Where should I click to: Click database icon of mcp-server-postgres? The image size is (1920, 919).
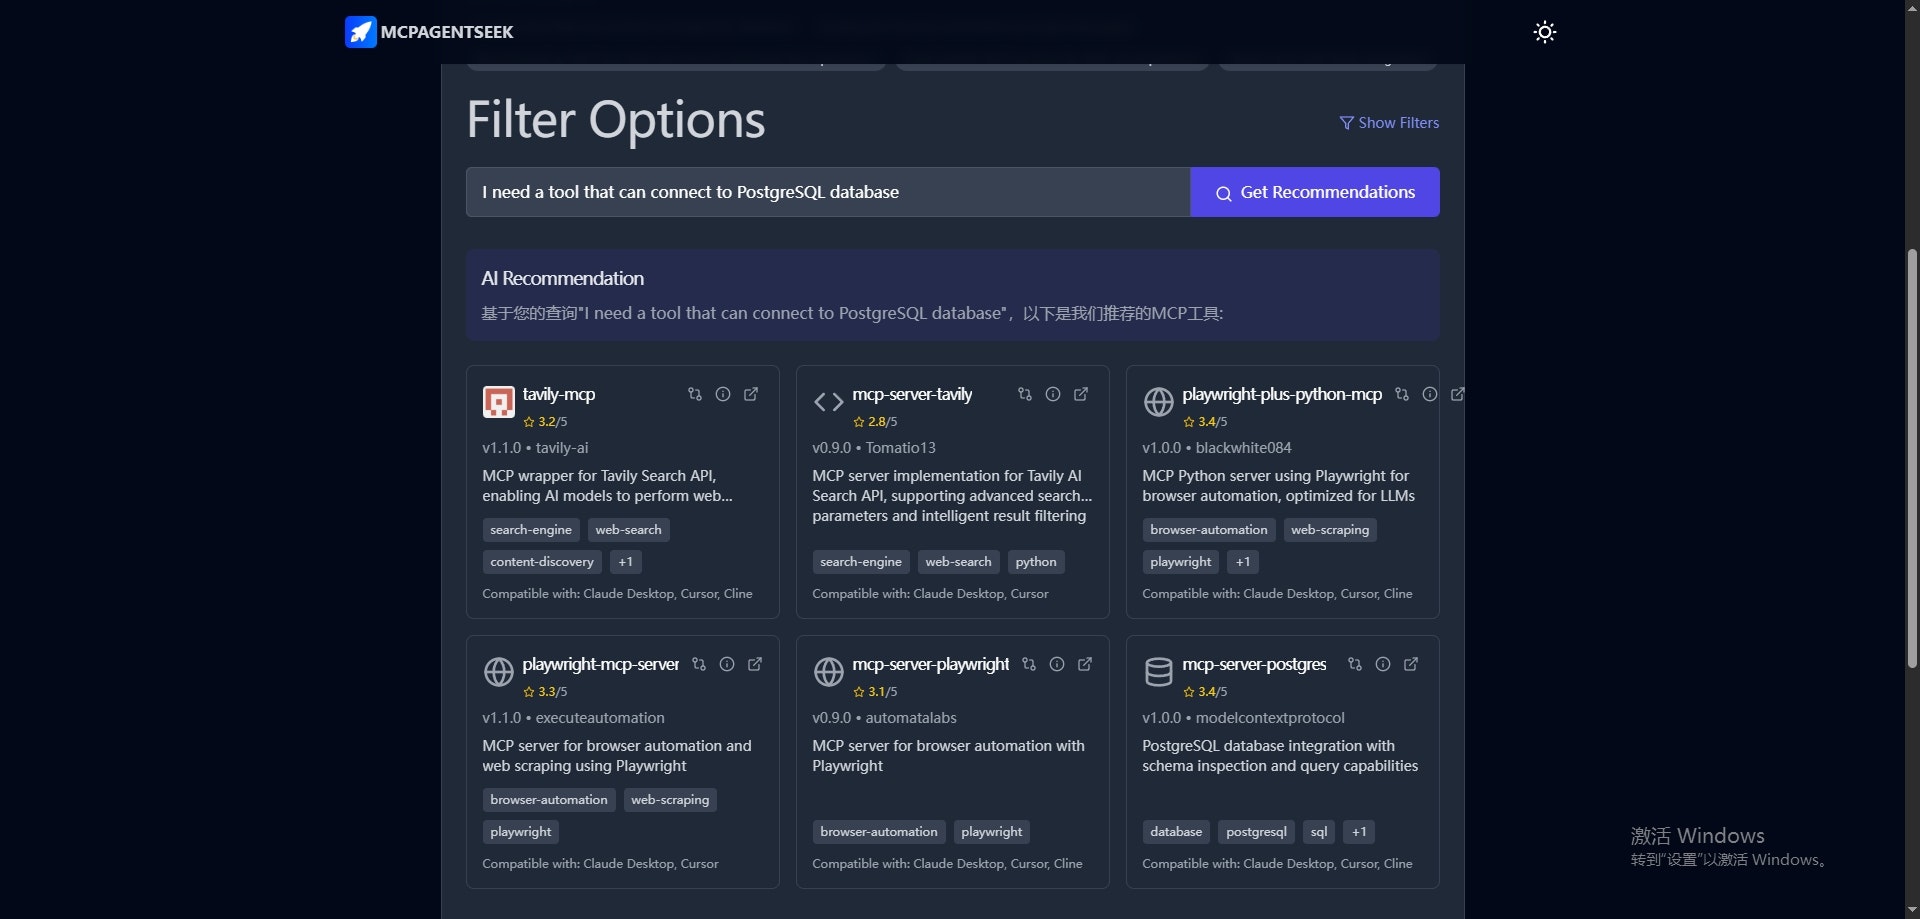pyautogui.click(x=1158, y=672)
